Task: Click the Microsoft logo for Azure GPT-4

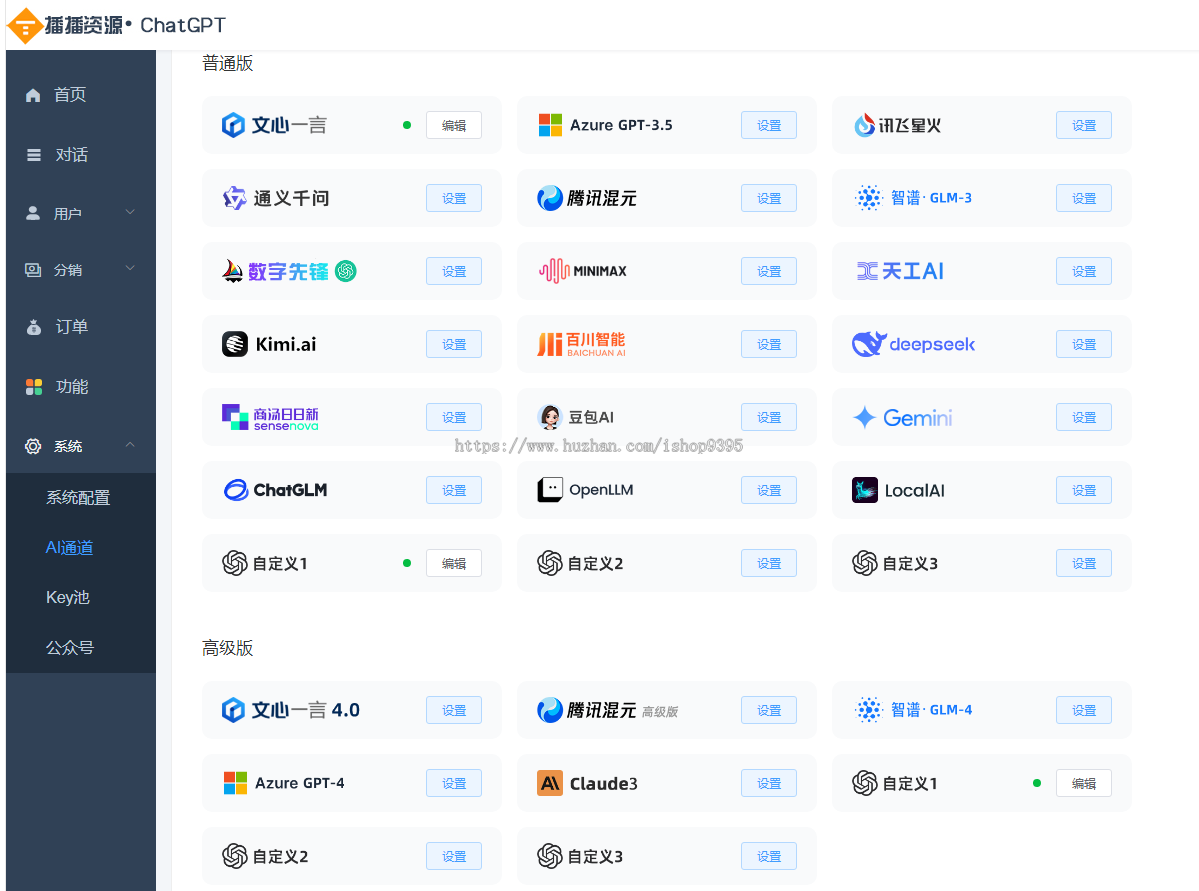Action: [236, 783]
